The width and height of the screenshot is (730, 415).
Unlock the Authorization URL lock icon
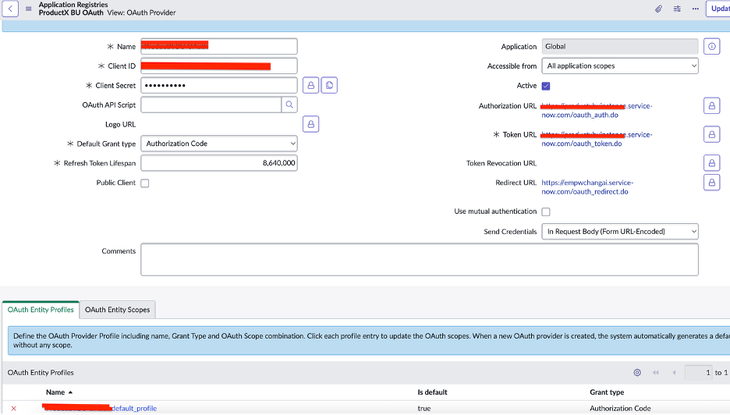pyautogui.click(x=711, y=106)
